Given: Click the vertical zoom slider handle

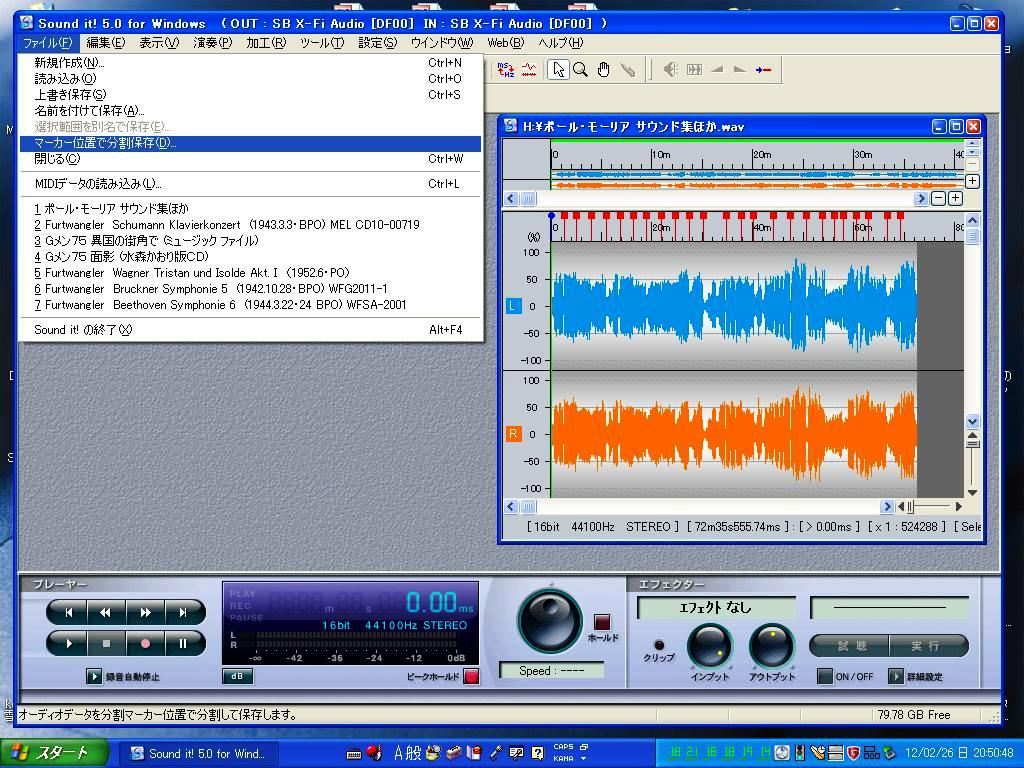Looking at the screenshot, I should tap(972, 444).
